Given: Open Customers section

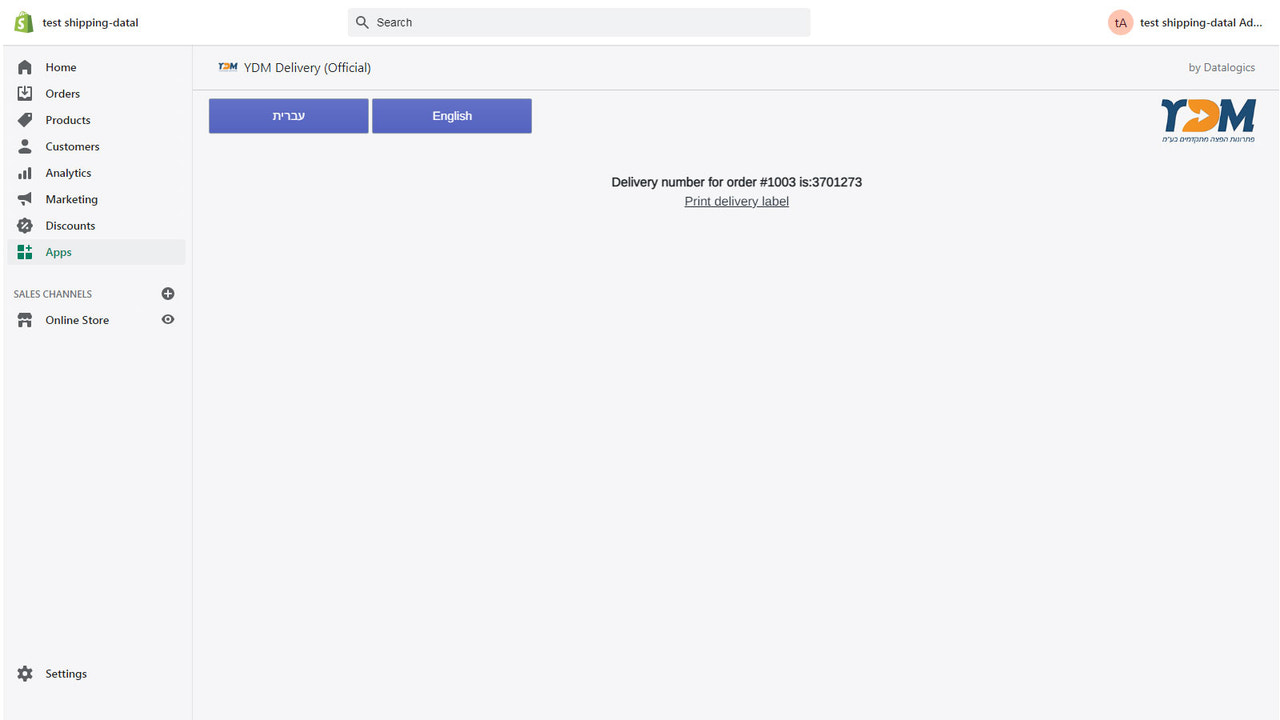Looking at the screenshot, I should click(72, 146).
